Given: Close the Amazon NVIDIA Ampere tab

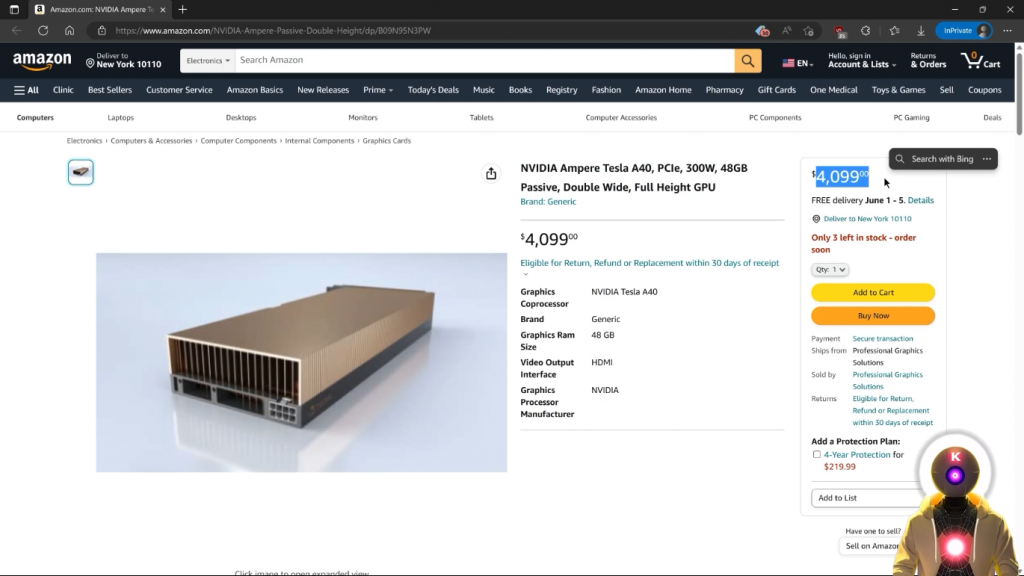Looking at the screenshot, I should (x=163, y=10).
